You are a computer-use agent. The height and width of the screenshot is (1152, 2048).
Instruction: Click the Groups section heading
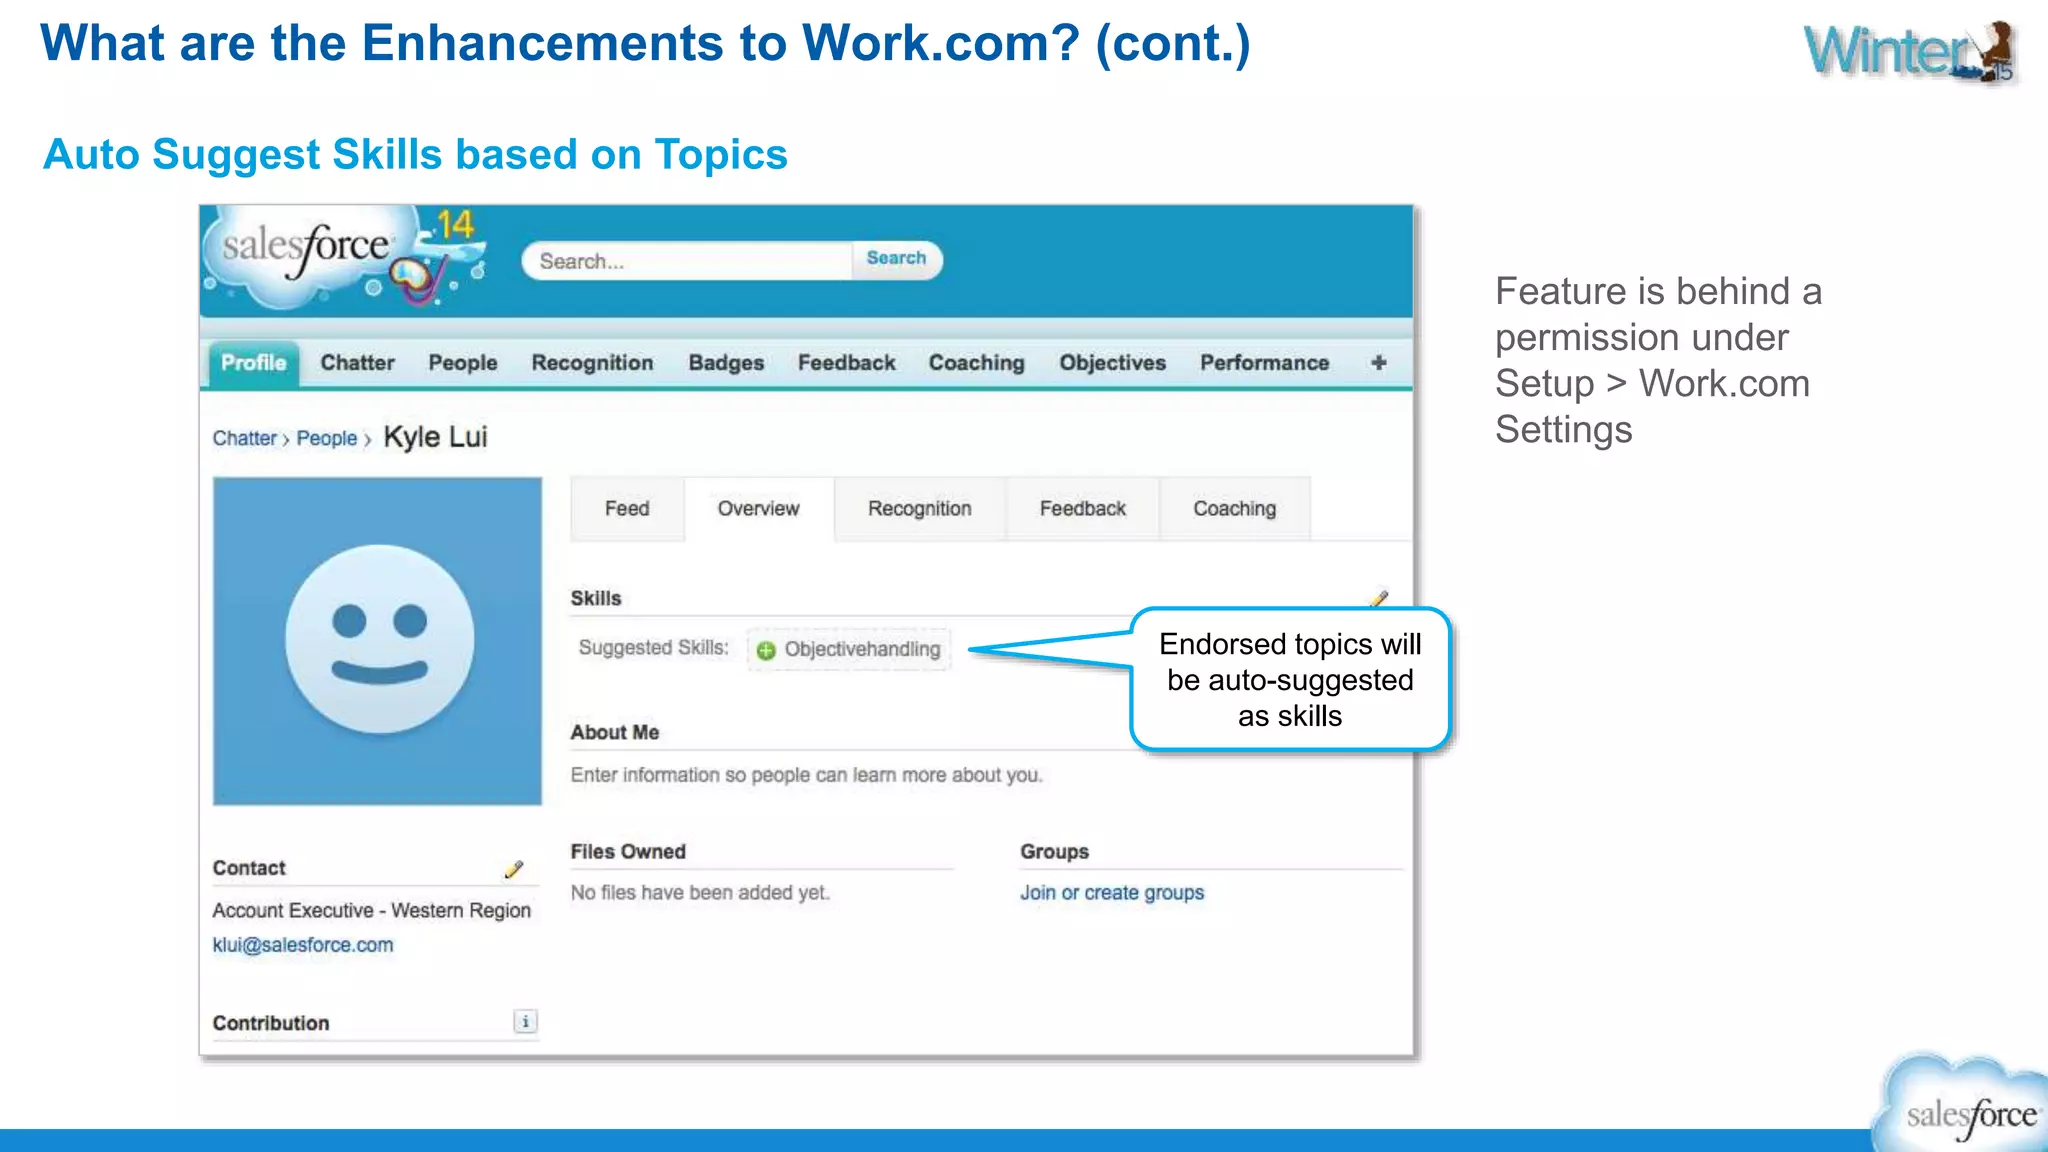tap(1054, 852)
